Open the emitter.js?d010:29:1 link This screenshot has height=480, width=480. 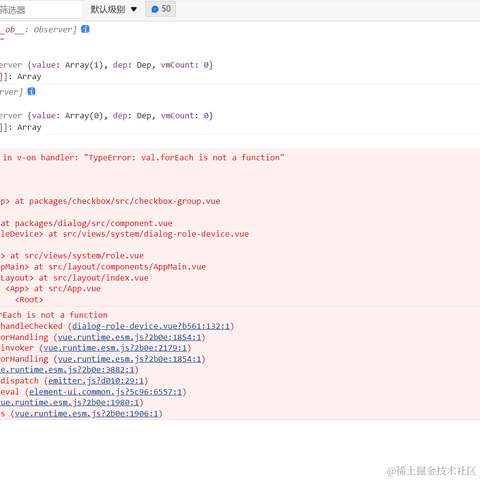pyautogui.click(x=96, y=381)
